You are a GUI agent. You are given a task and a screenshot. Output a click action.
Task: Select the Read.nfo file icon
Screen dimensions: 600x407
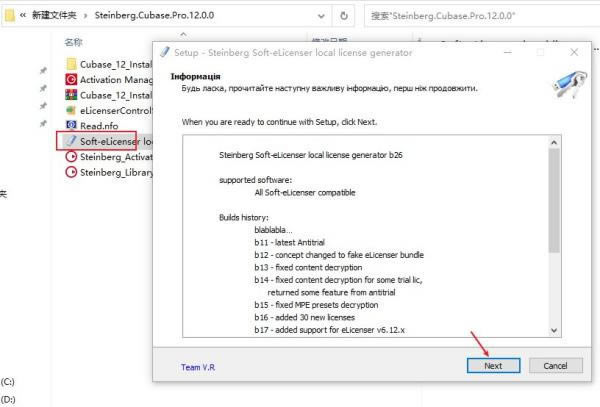71,125
